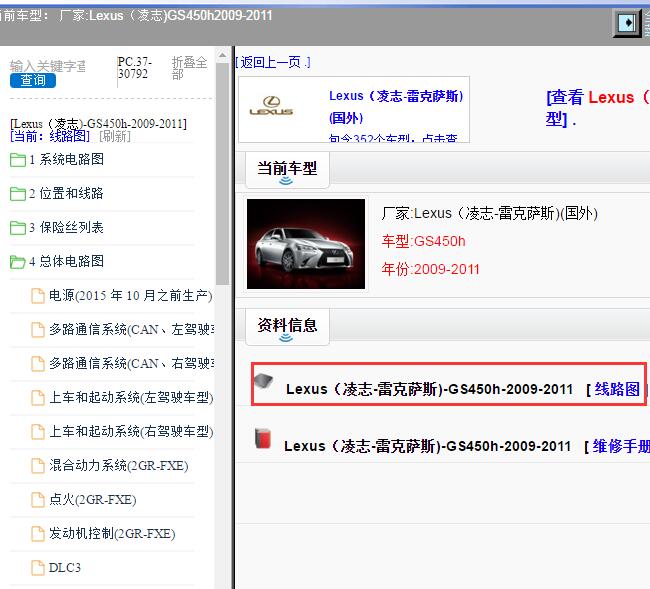This screenshot has height=589, width=650.
Task: Open 上车和起动系统(左驾驶车型) diagram
Action: [x=131, y=398]
